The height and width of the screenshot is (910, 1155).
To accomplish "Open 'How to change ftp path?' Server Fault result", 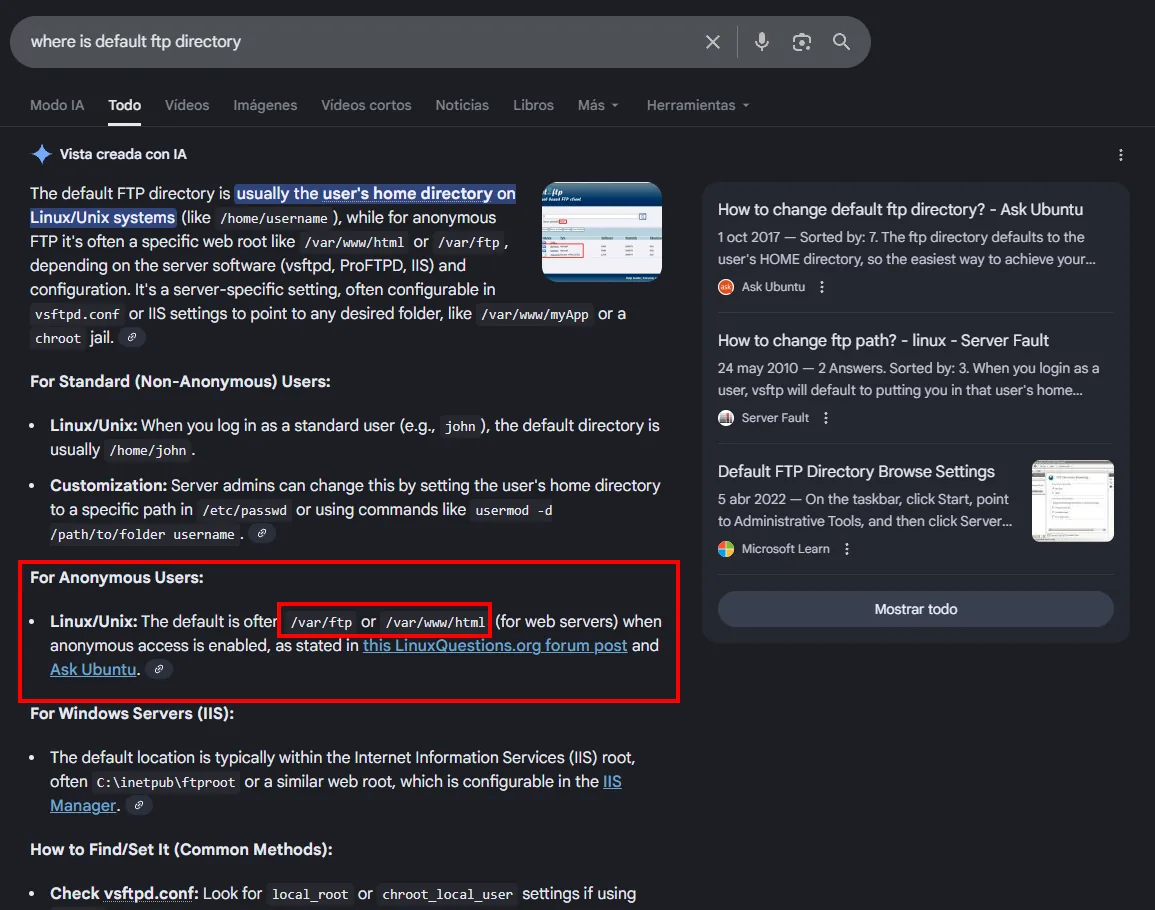I will pyautogui.click(x=883, y=340).
